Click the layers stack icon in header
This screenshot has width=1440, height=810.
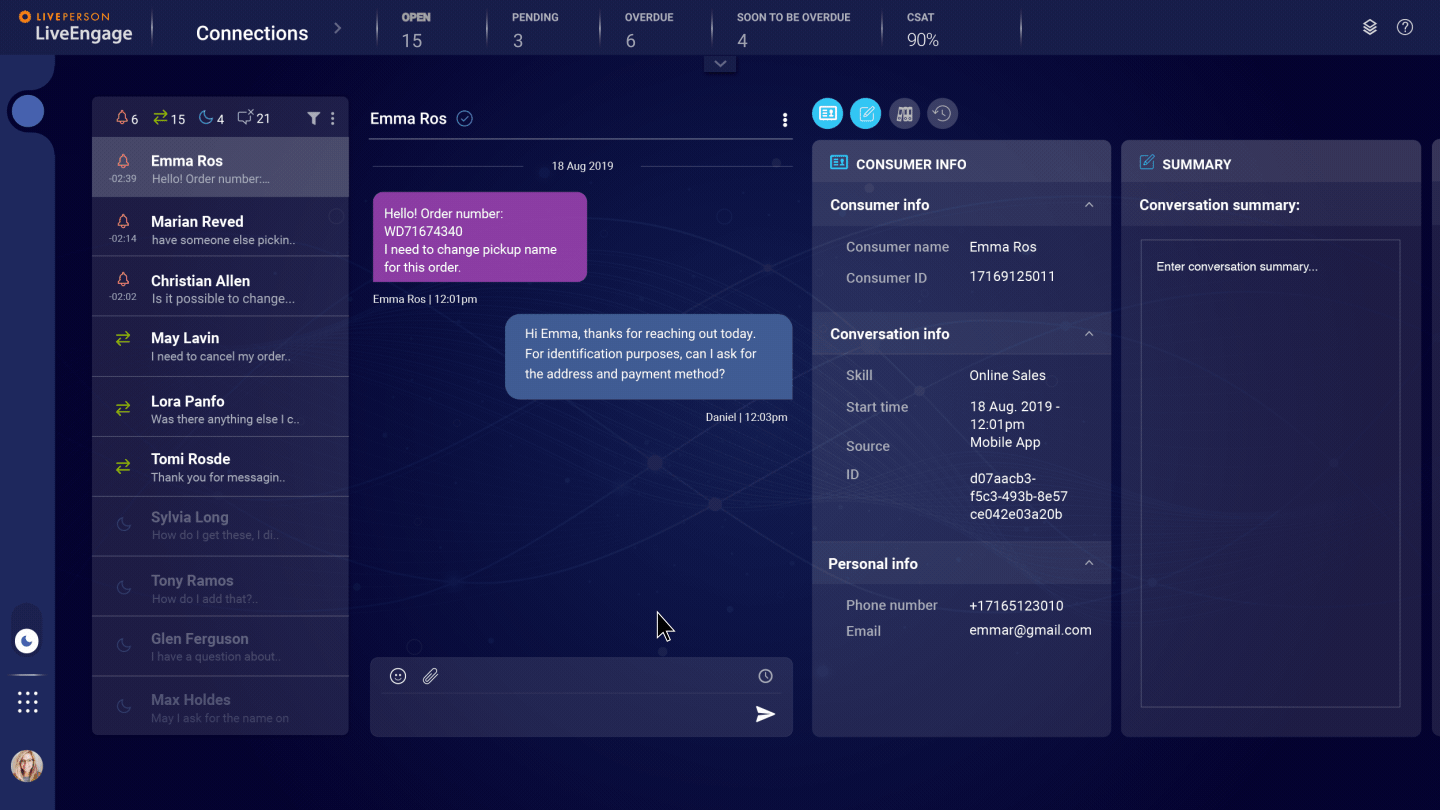[x=1370, y=27]
